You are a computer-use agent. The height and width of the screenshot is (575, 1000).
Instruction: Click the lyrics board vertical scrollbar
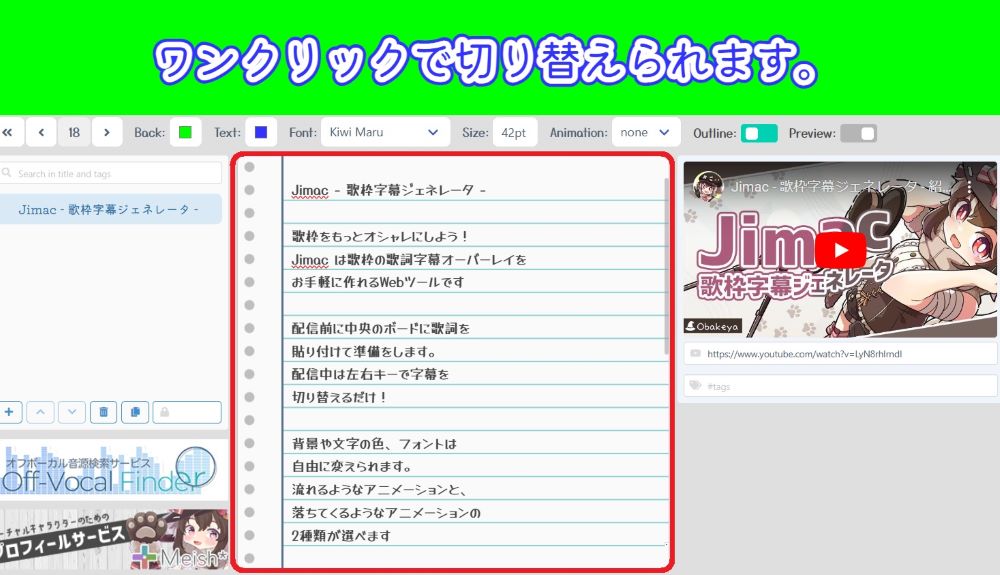click(666, 266)
